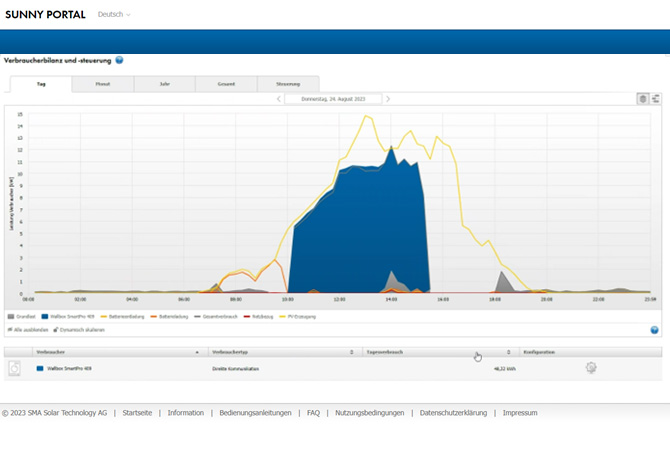The image size is (670, 449).
Task: Open the Startseite footer link
Action: click(137, 413)
